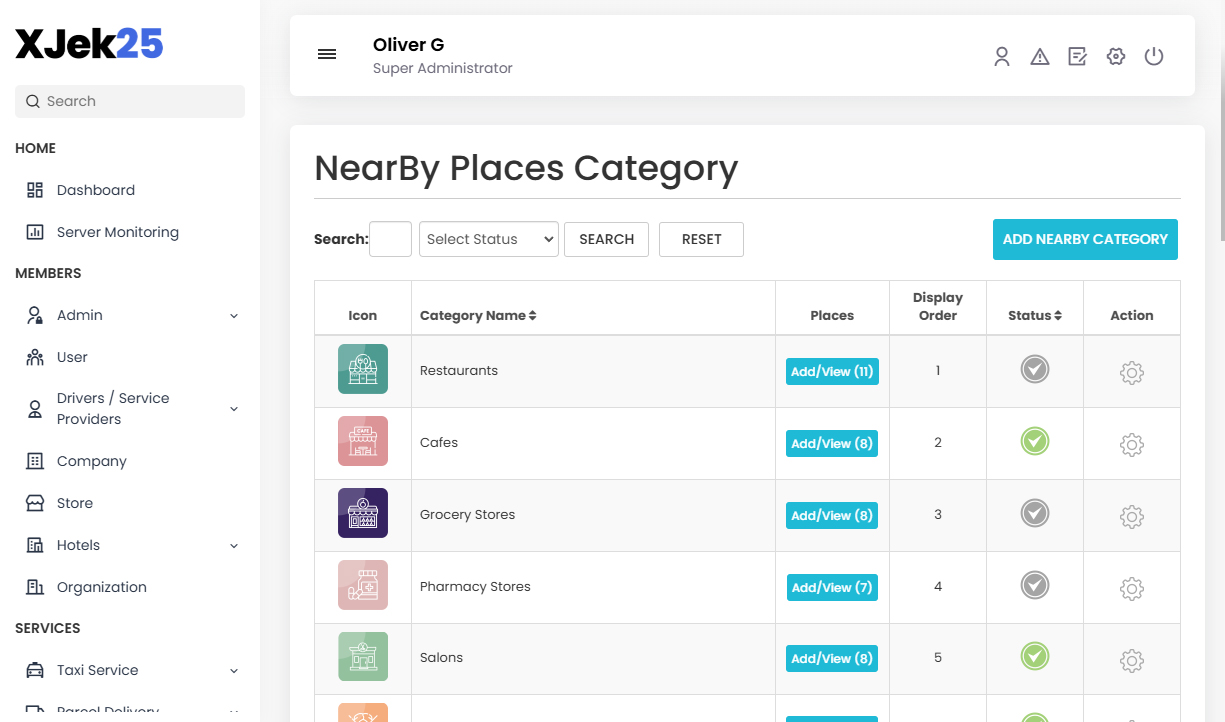Open the Dashboard page from the sidebar
The width and height of the screenshot is (1225, 722).
tap(95, 190)
